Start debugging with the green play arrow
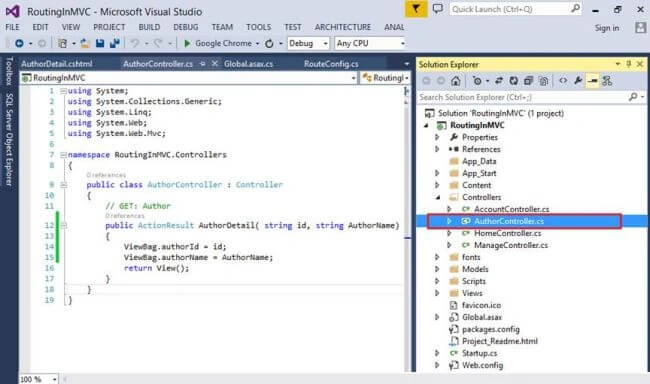This screenshot has height=384, width=650. click(187, 43)
